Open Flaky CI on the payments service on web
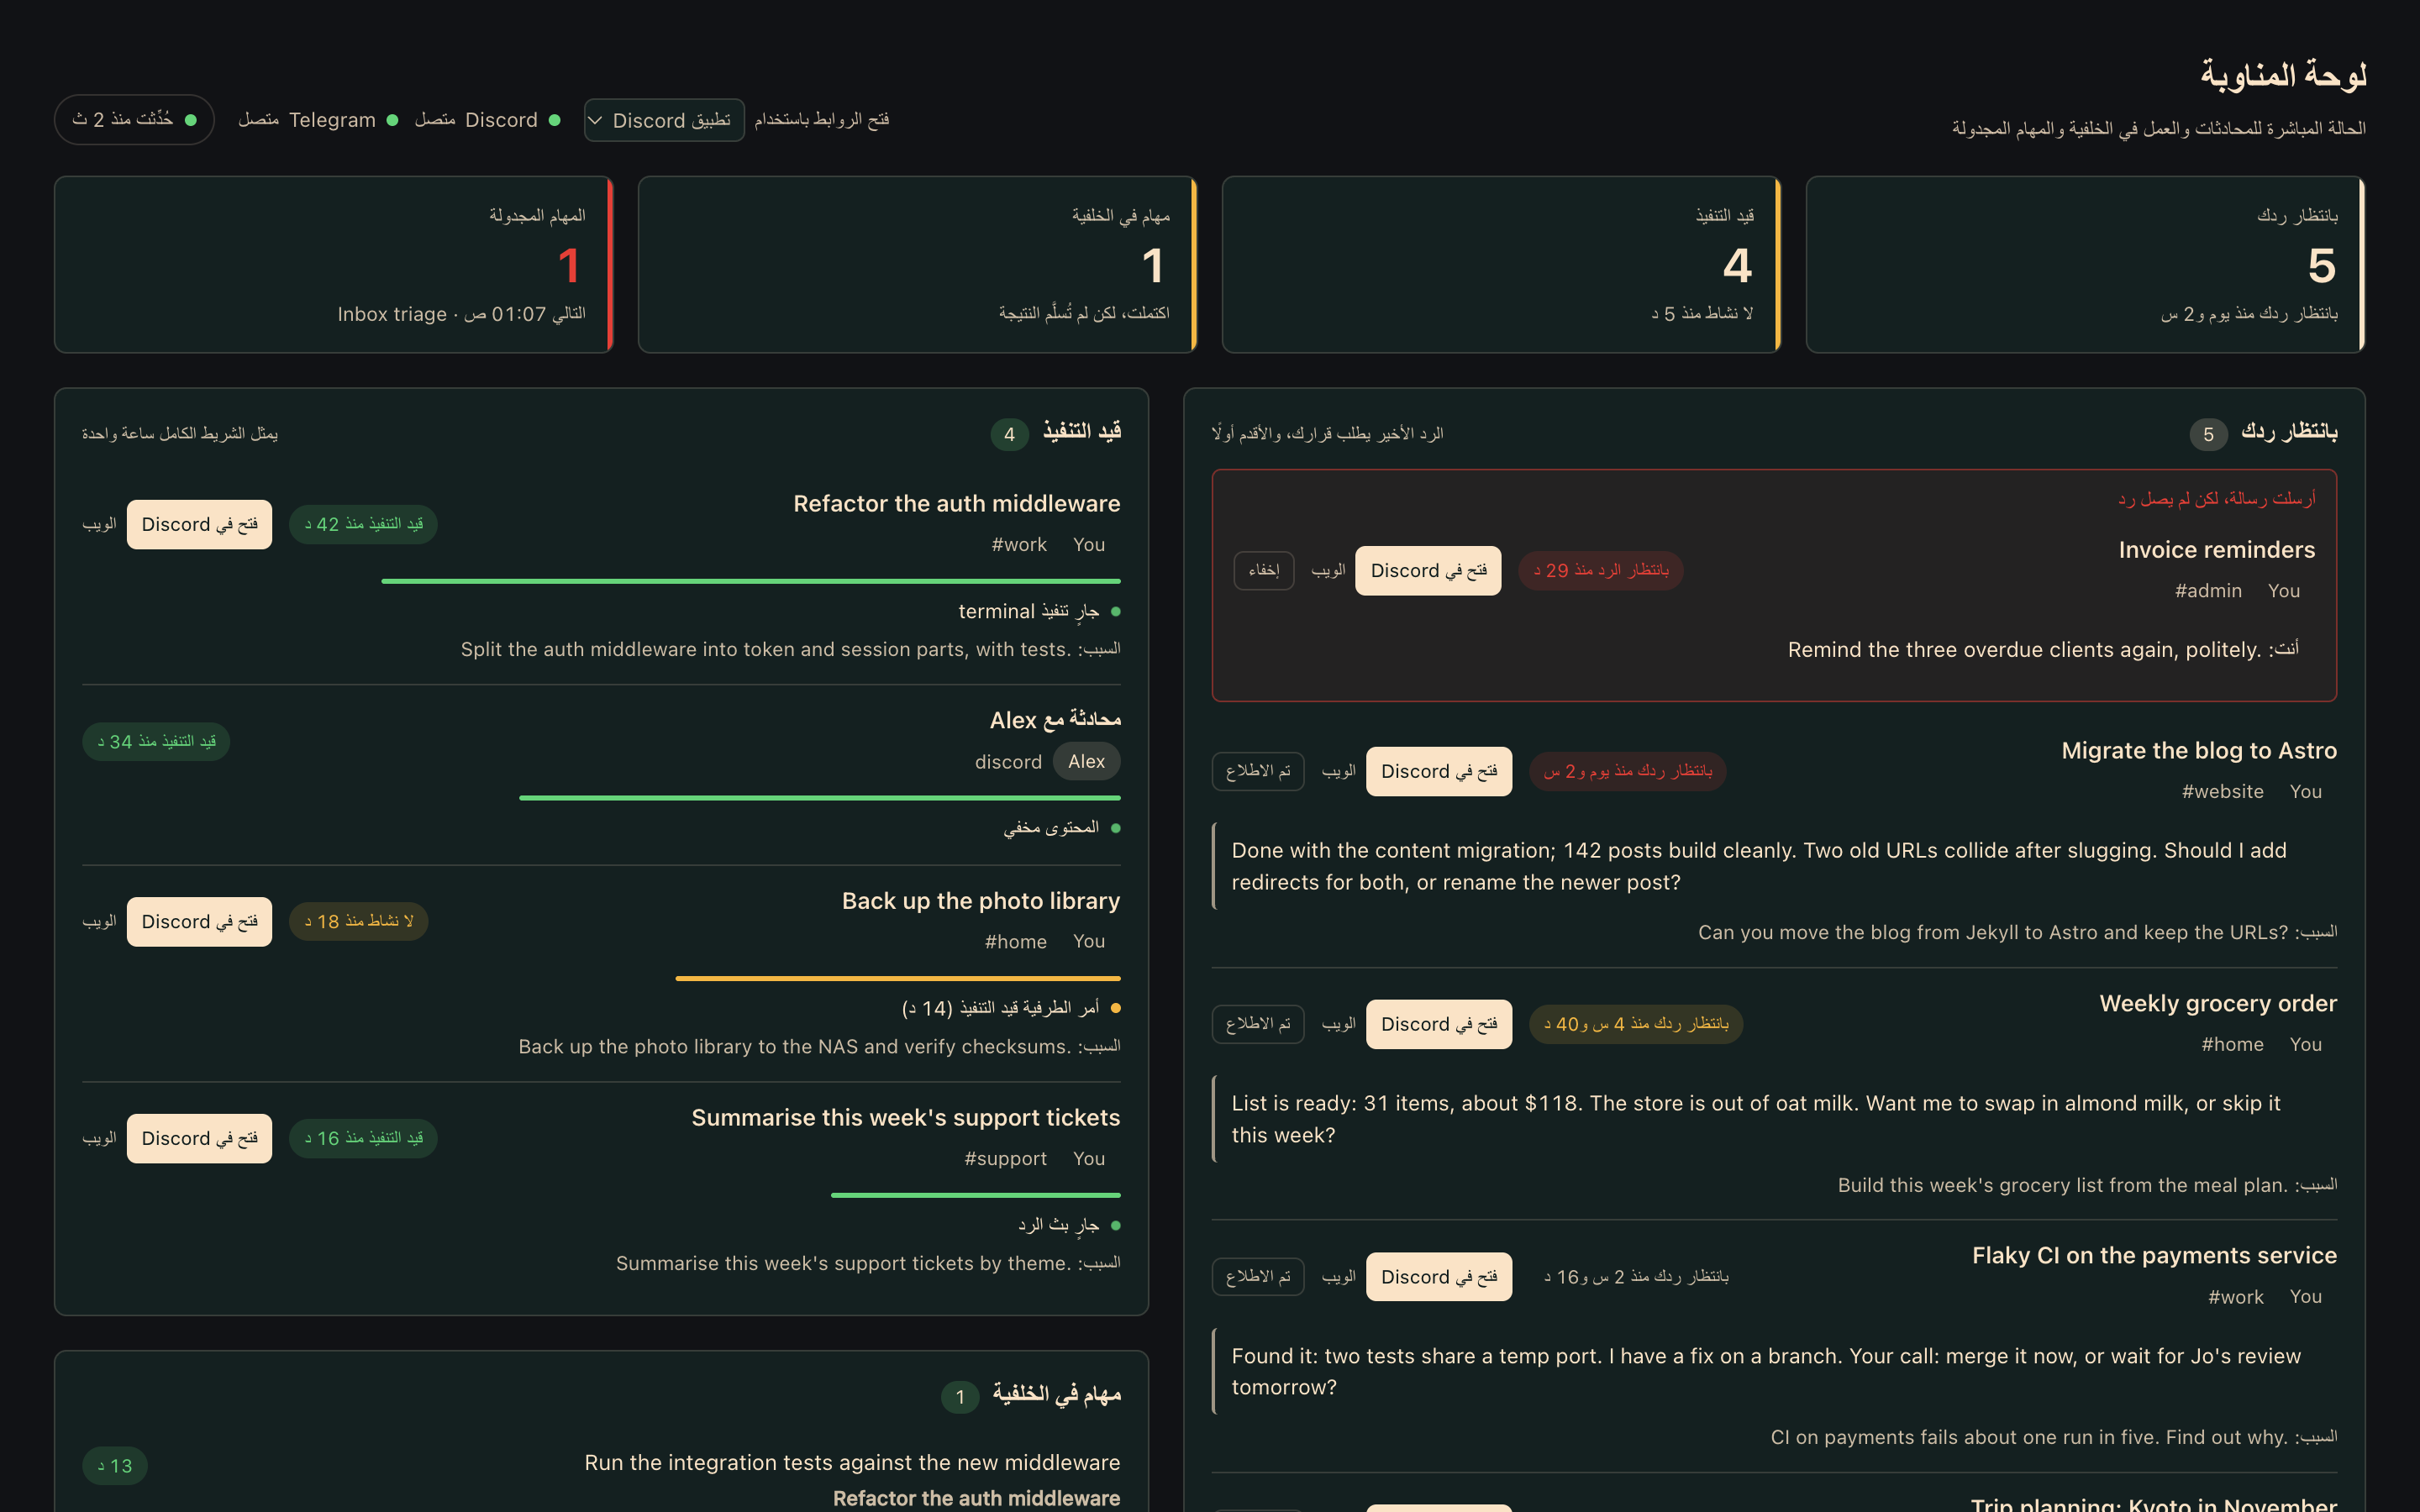 1338,1277
